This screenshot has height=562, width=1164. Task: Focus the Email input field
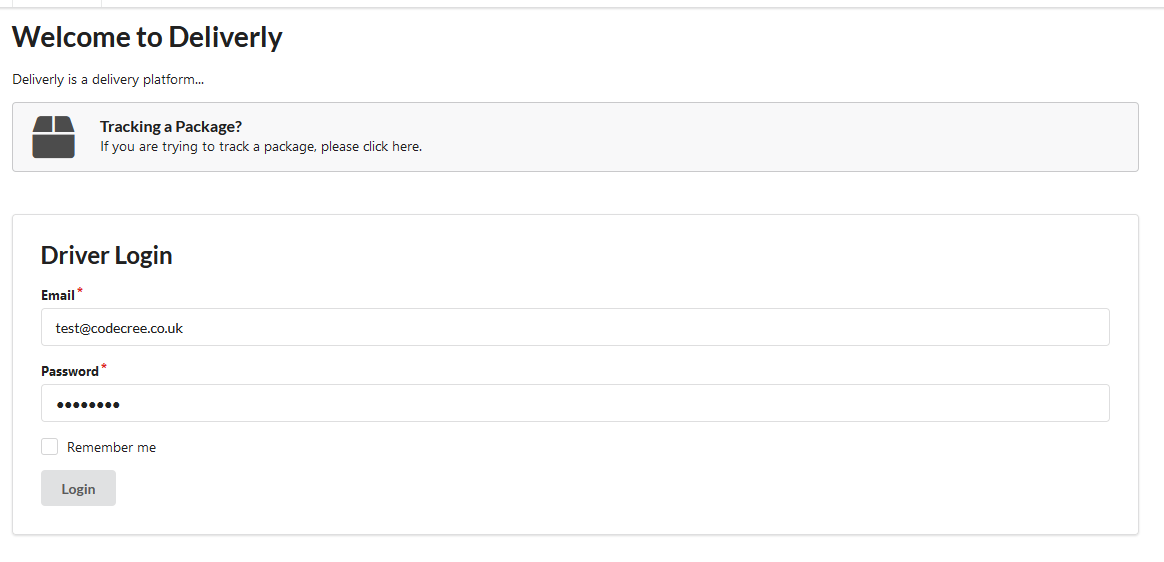[x=575, y=327]
